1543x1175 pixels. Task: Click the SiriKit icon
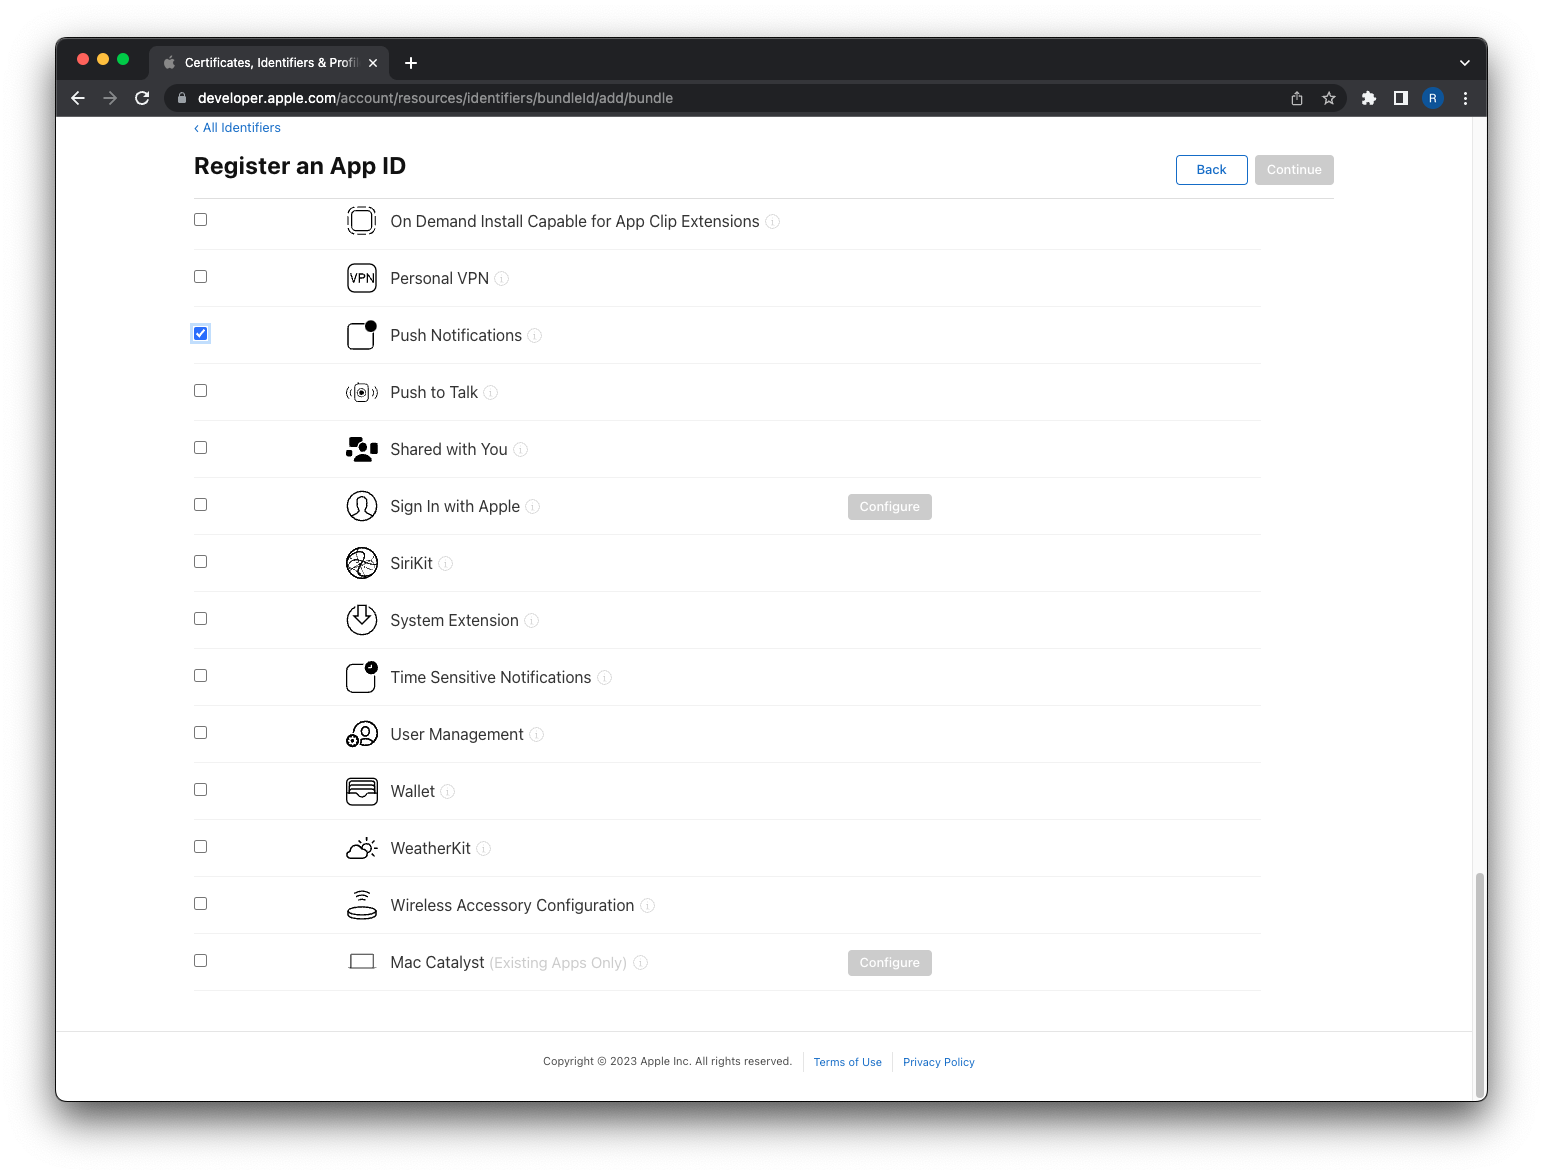[361, 563]
